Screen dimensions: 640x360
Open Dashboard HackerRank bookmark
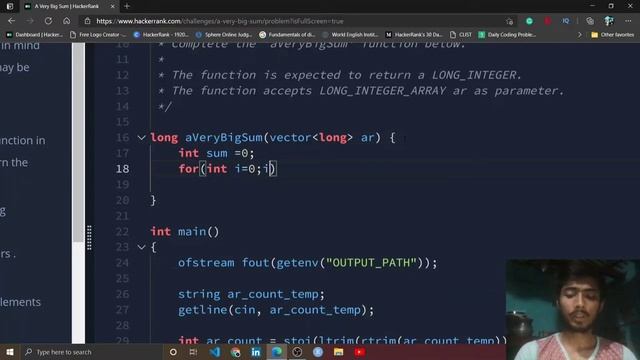coord(35,35)
